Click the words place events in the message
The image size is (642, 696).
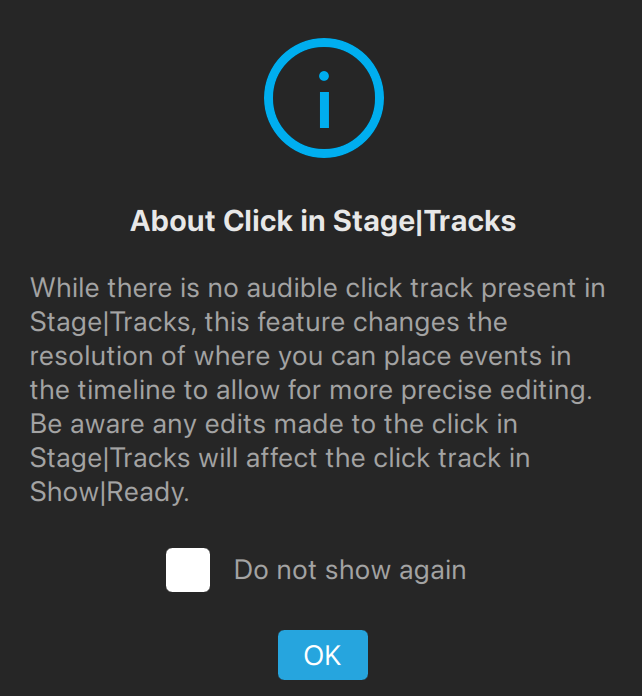click(x=462, y=356)
